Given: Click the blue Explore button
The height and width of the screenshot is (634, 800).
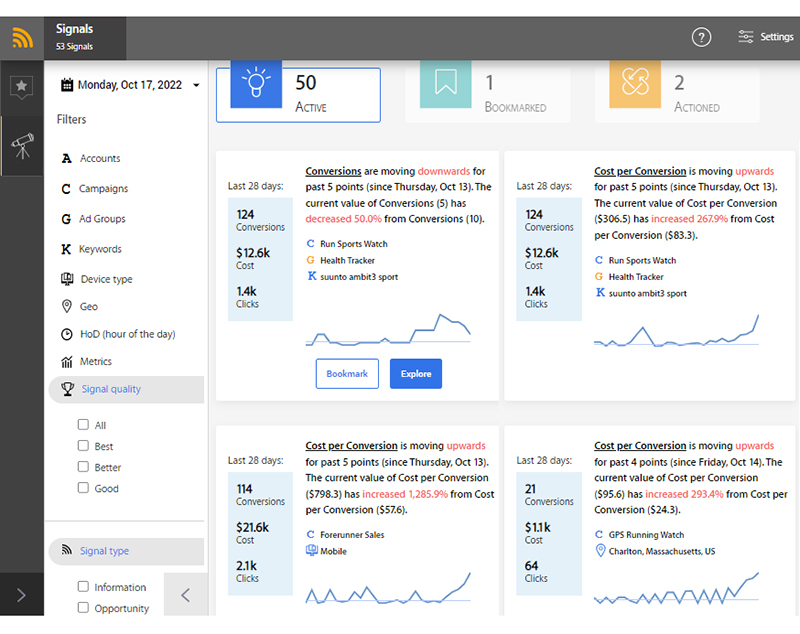Looking at the screenshot, I should tap(415, 374).
